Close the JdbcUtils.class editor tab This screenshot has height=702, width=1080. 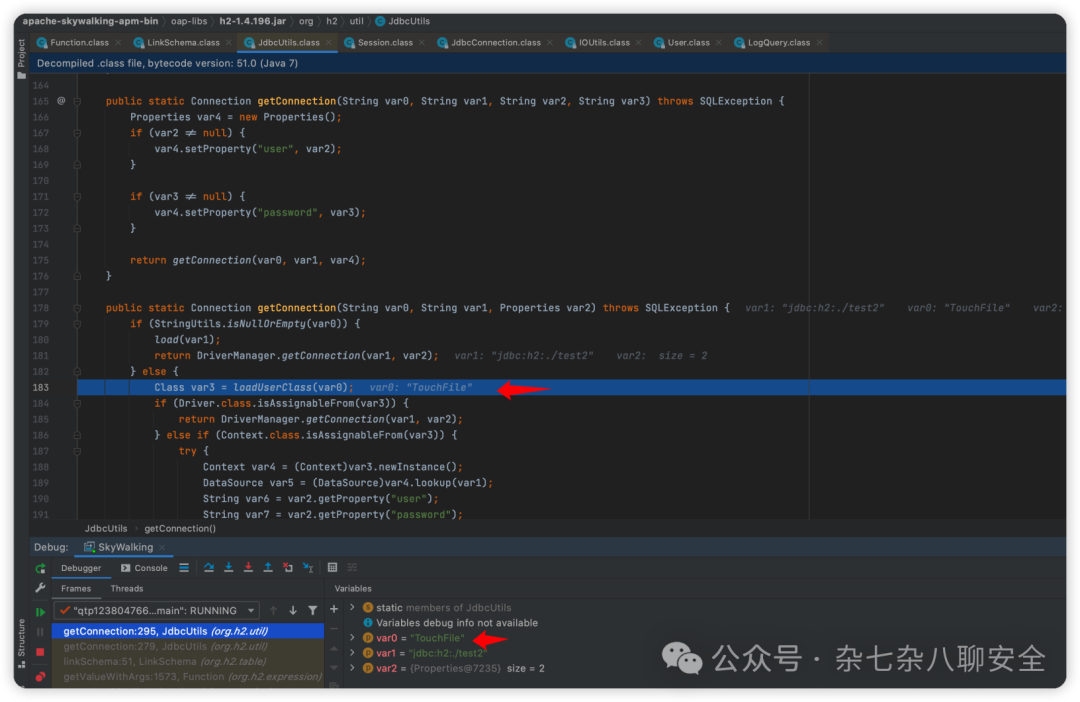pyautogui.click(x=329, y=43)
